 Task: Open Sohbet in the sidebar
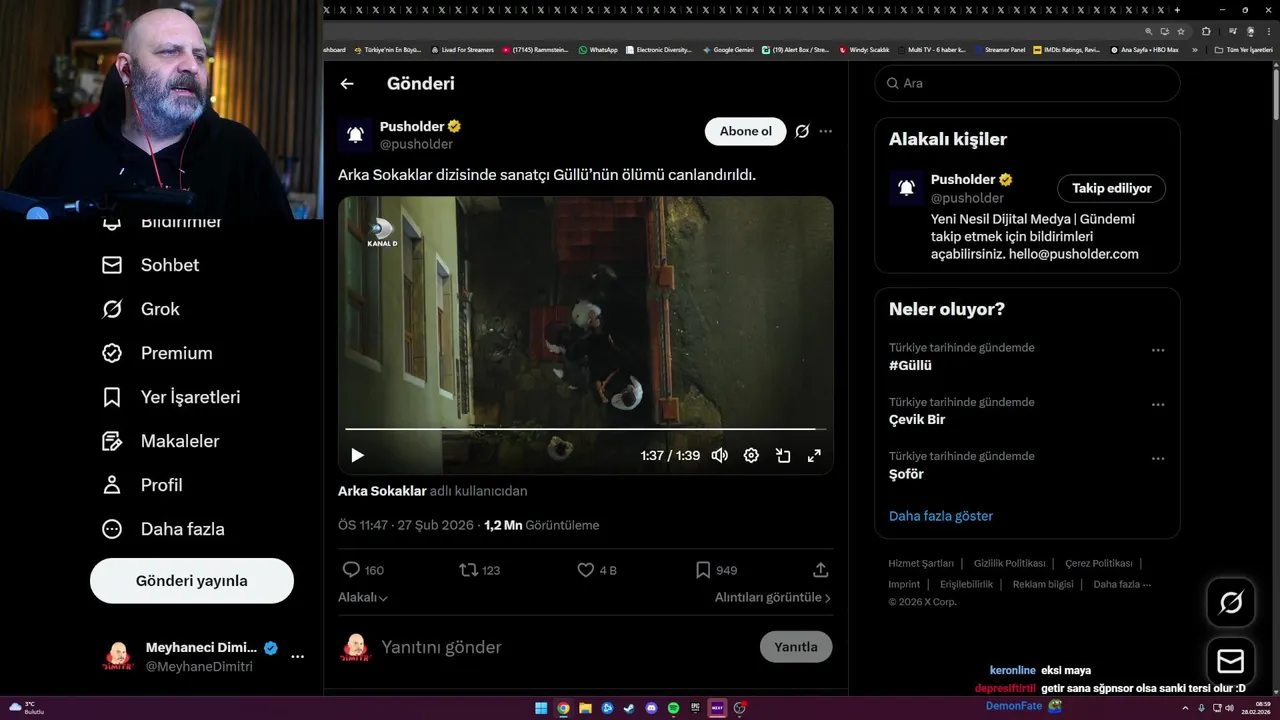point(150,265)
